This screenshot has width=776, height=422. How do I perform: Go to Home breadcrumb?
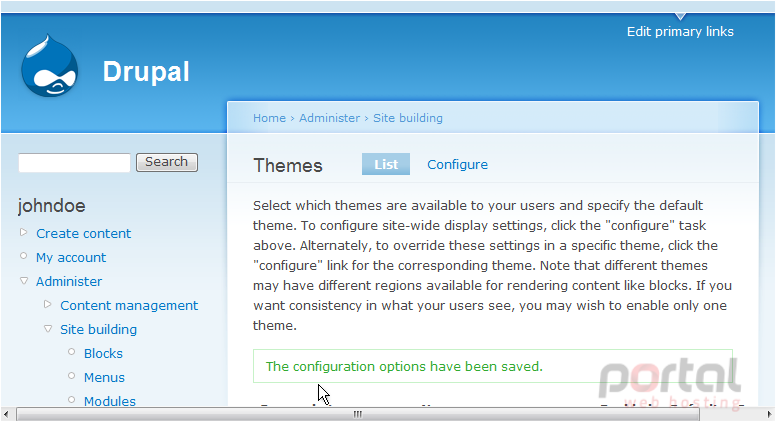click(269, 118)
